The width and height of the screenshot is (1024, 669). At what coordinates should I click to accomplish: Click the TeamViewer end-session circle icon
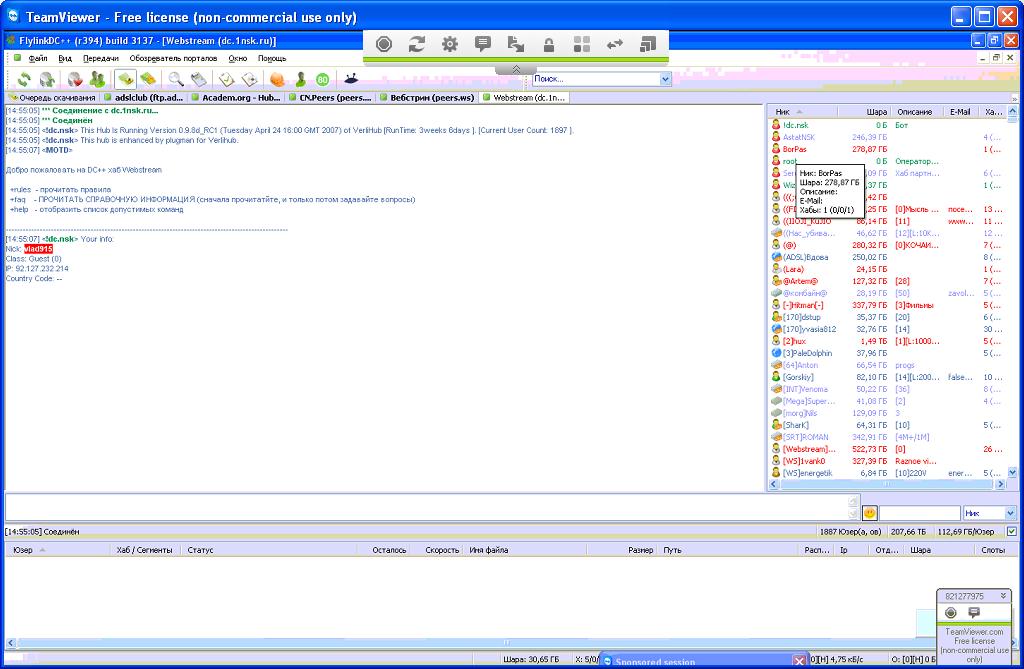384,44
